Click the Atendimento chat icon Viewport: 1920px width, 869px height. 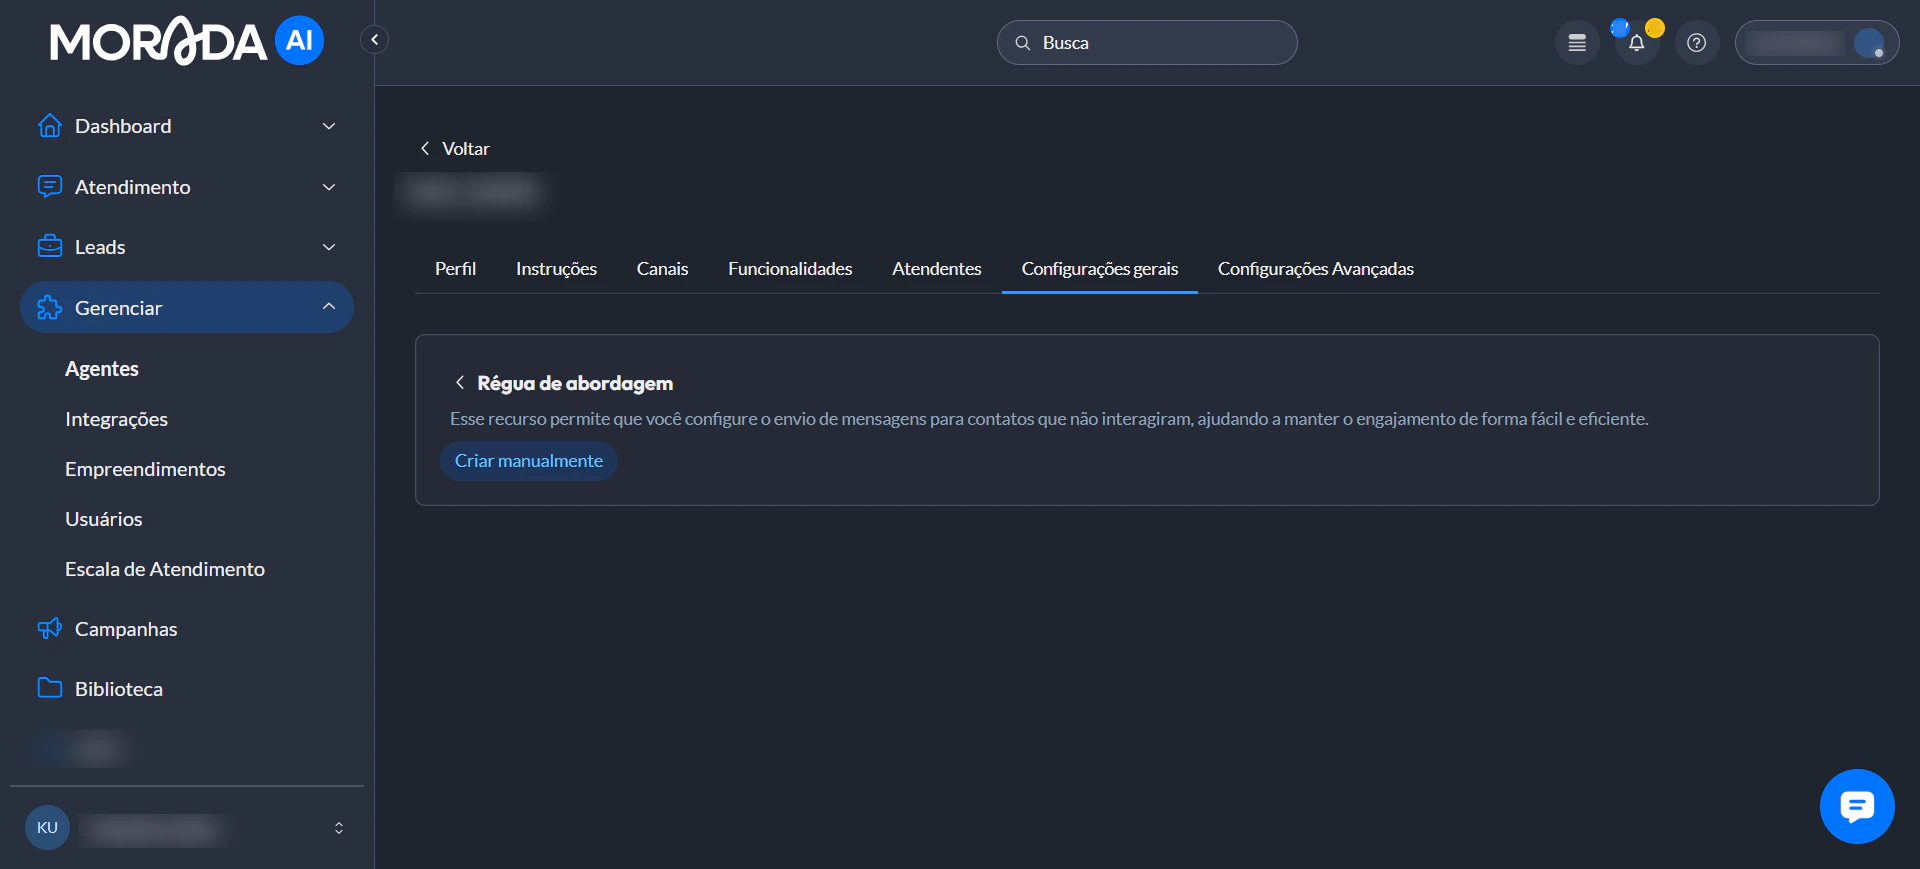[49, 187]
